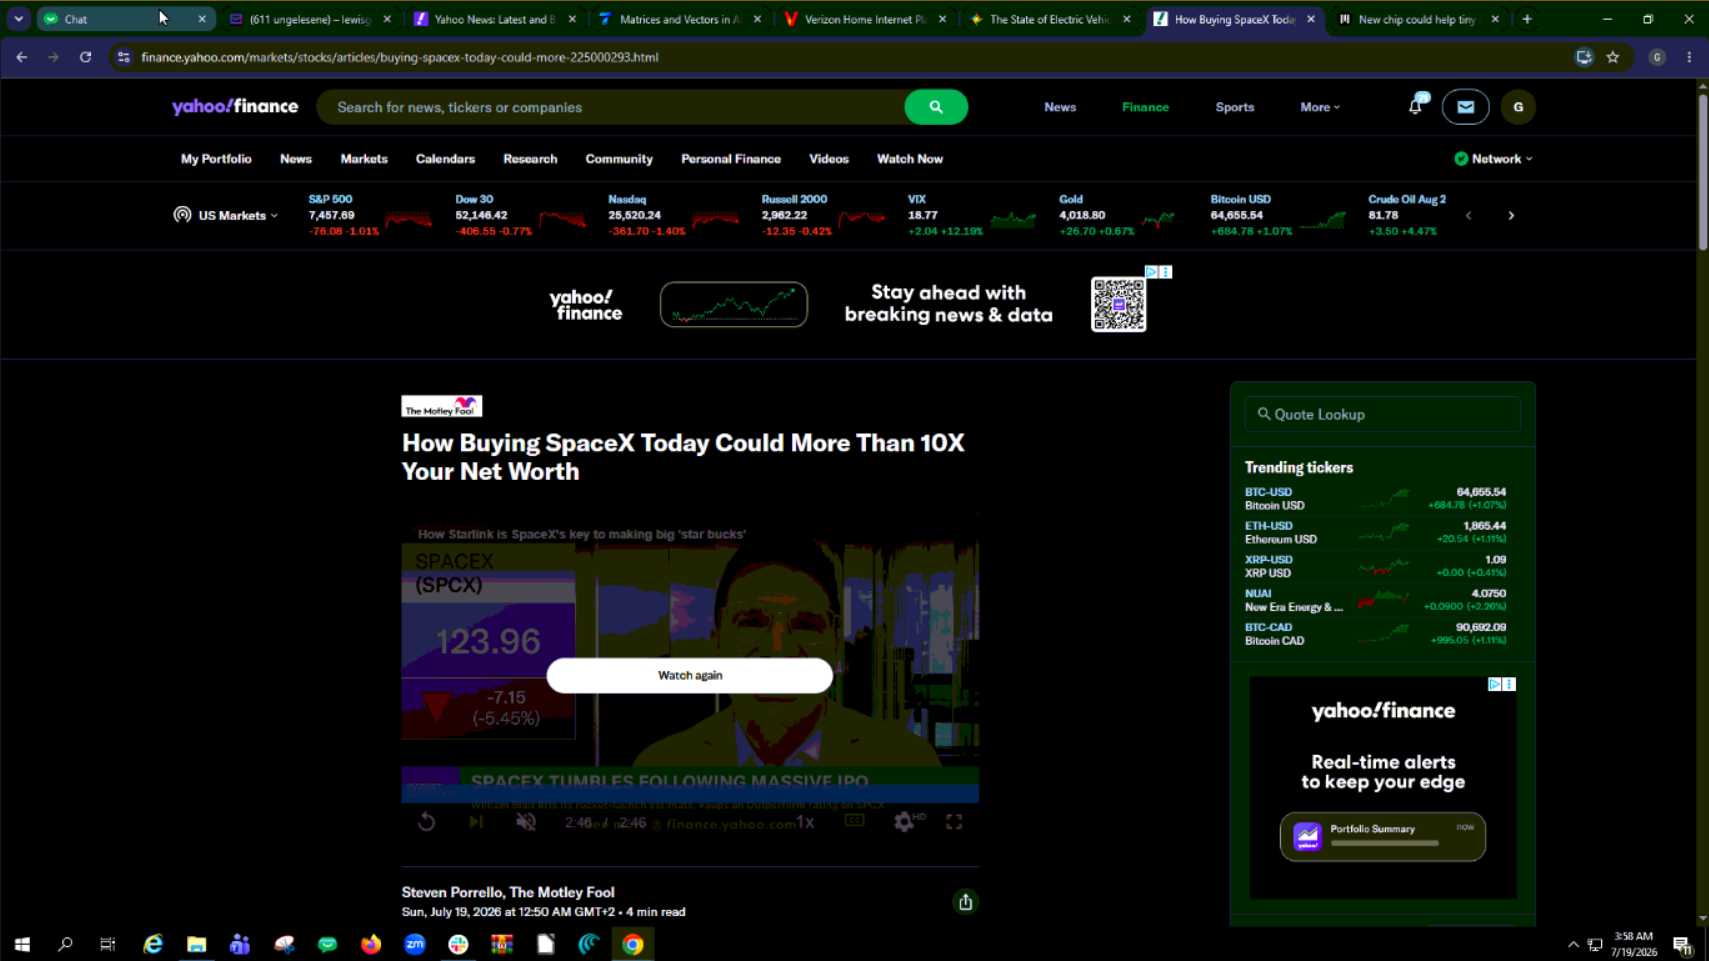Open the Windows notification center
Screen dimensions: 1709x961
pyautogui.click(x=1682, y=944)
